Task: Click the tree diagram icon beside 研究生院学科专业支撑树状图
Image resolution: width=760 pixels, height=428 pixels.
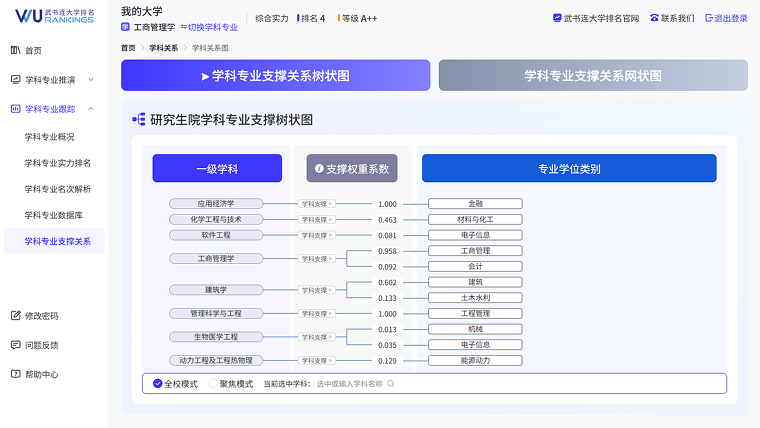Action: click(x=139, y=119)
